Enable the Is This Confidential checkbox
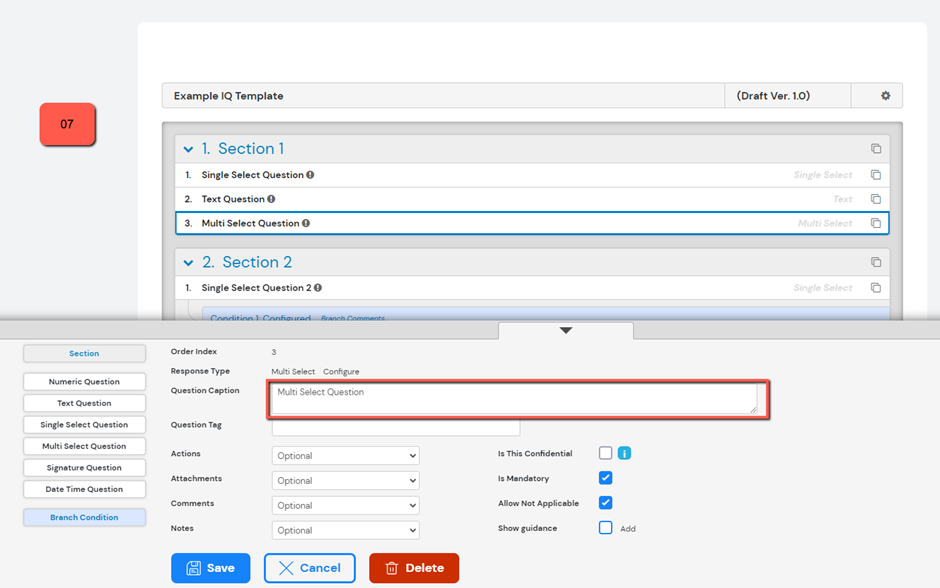 605,453
